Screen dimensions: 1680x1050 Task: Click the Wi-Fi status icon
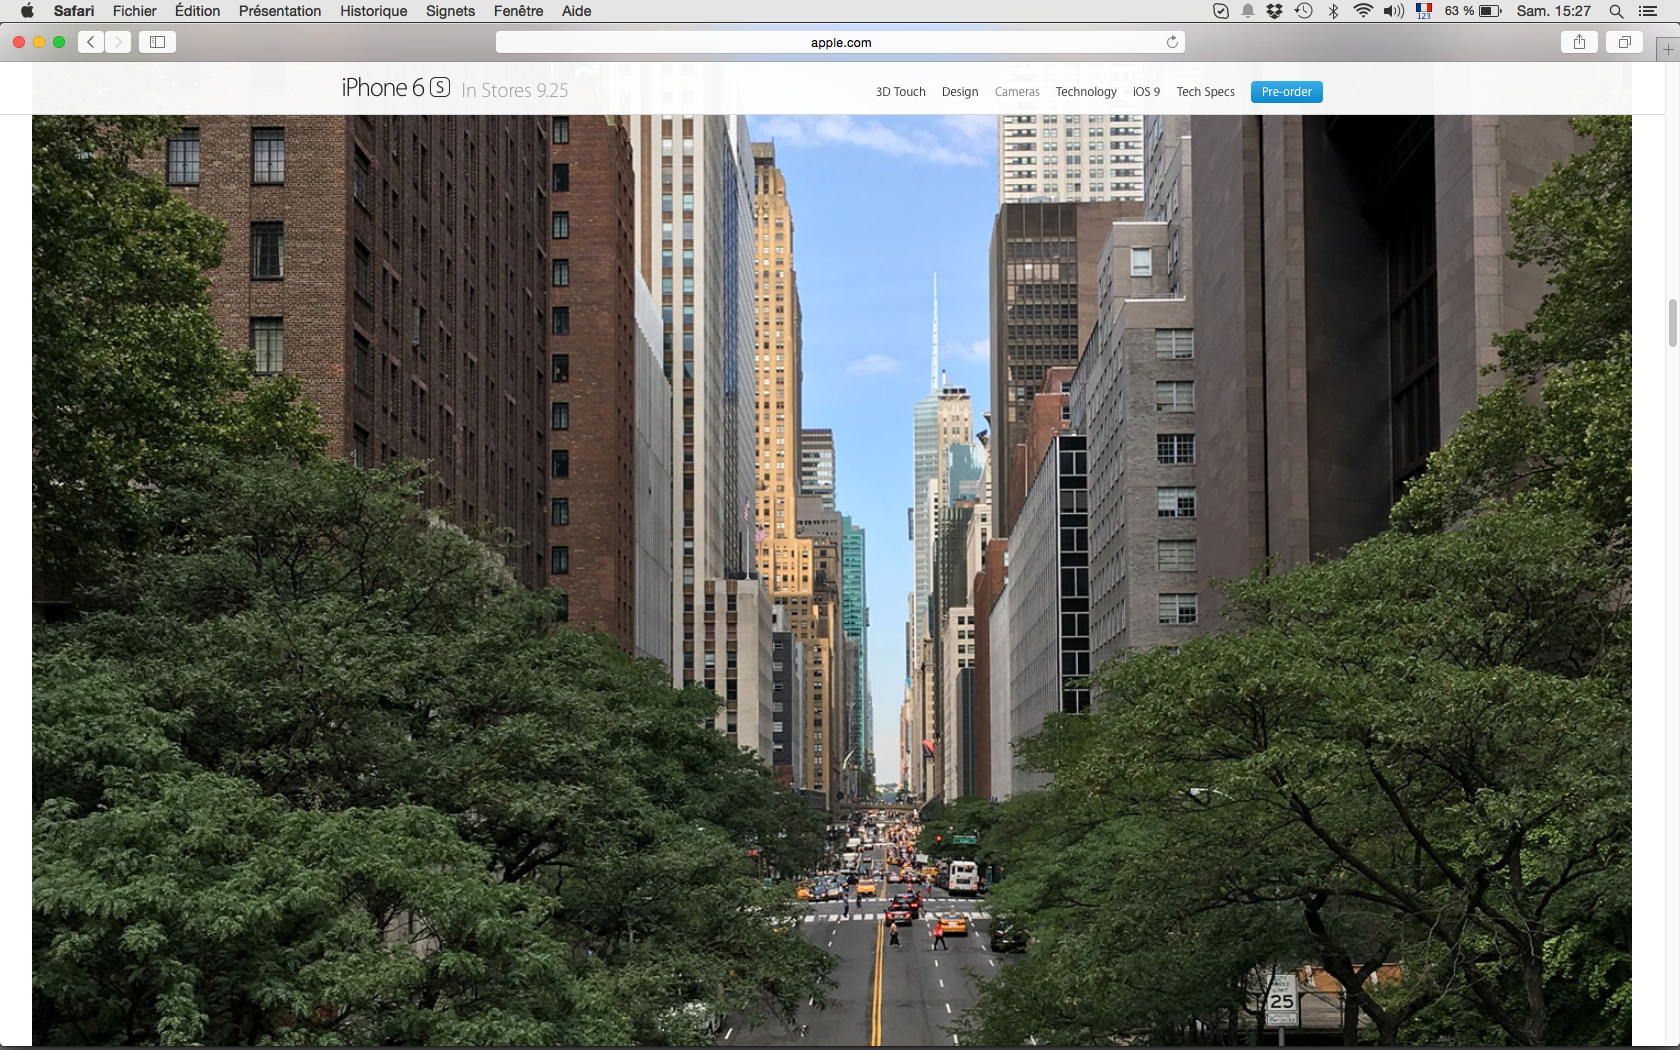click(x=1363, y=11)
